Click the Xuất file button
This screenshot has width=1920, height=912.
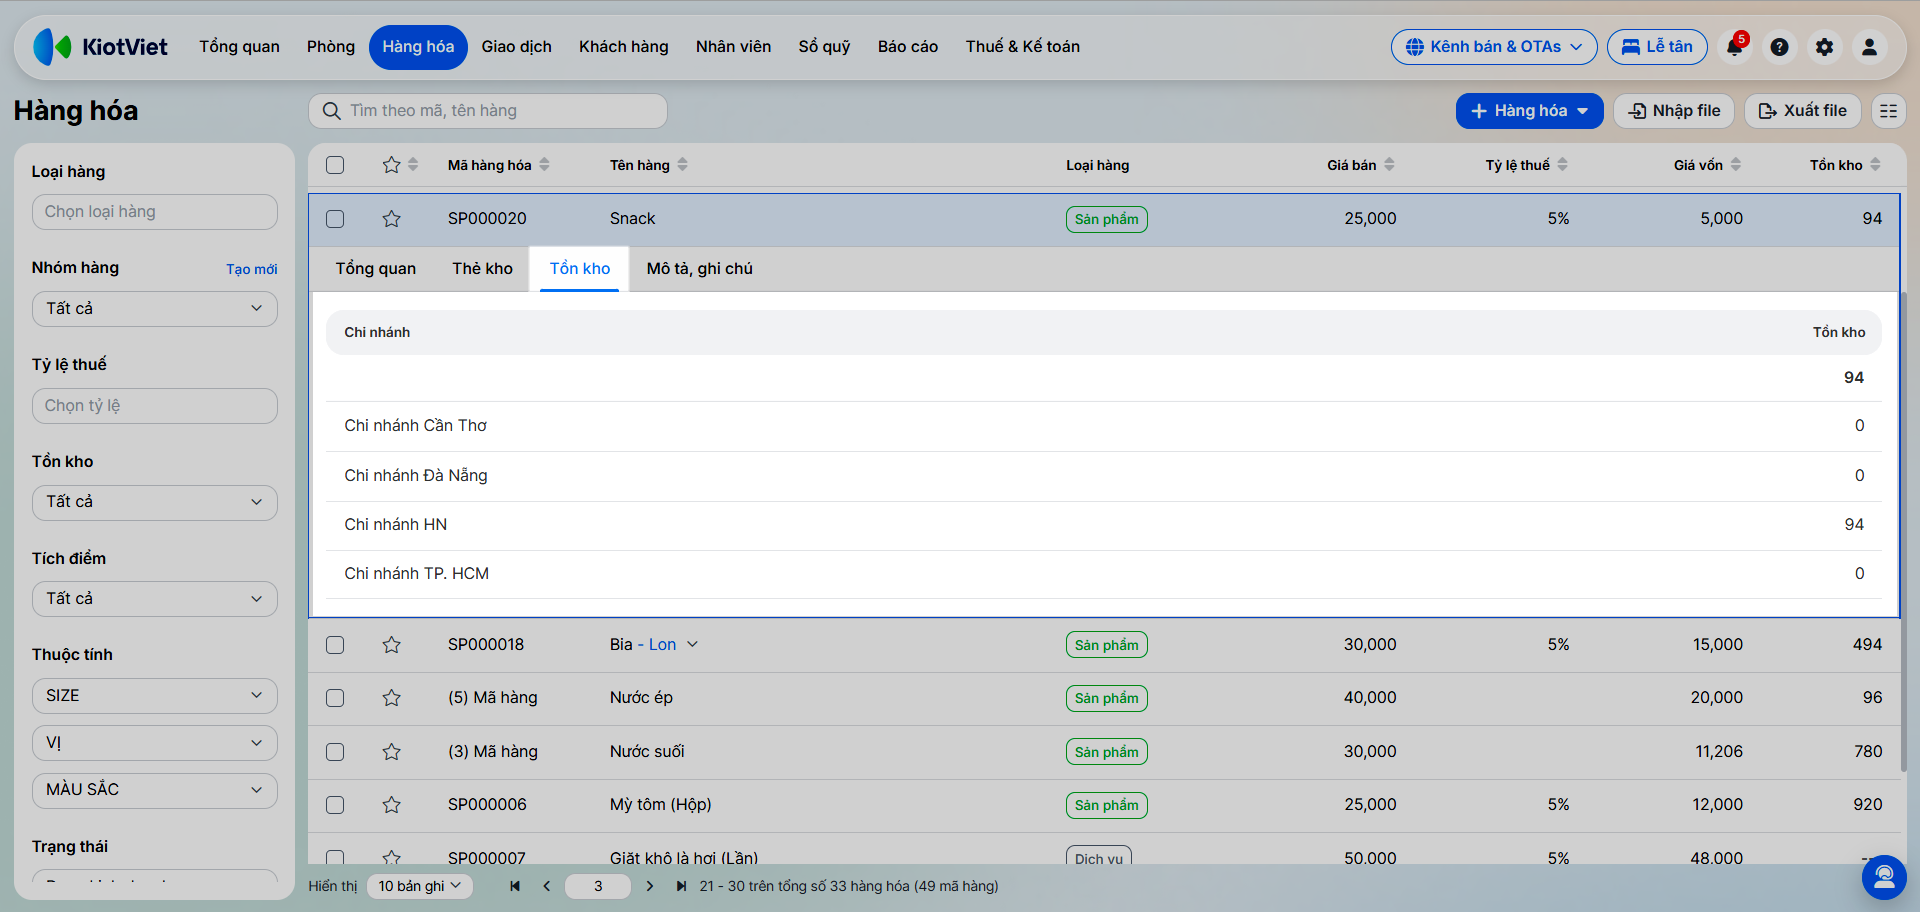1803,111
